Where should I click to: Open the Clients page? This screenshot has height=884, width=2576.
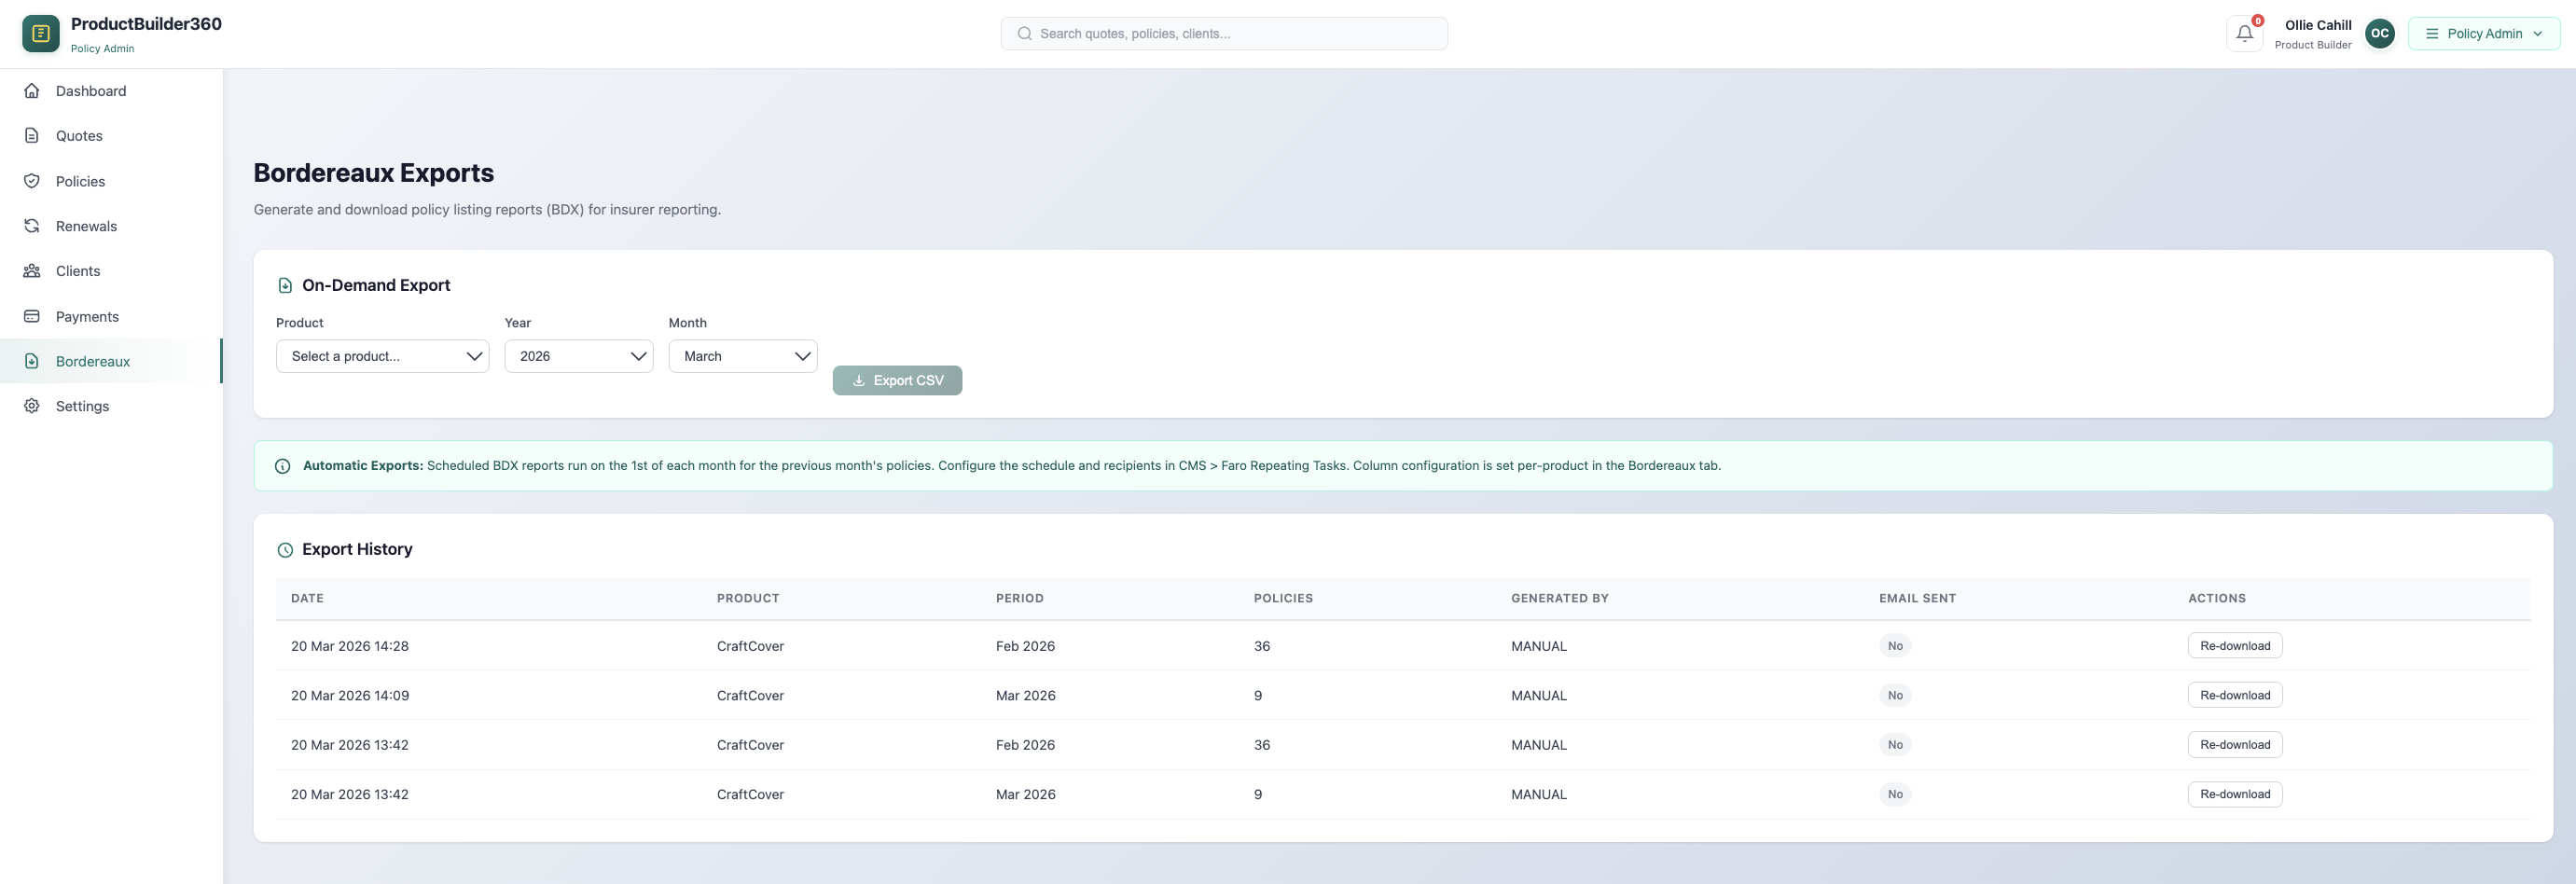coord(111,271)
